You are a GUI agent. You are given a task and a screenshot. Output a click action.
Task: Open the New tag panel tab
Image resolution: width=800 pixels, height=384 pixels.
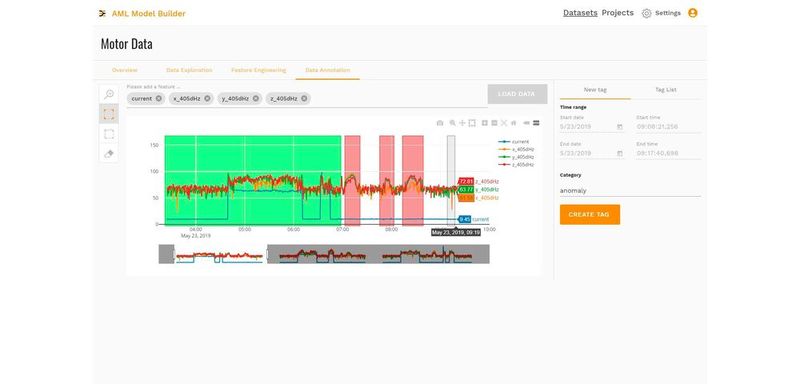[x=595, y=90]
